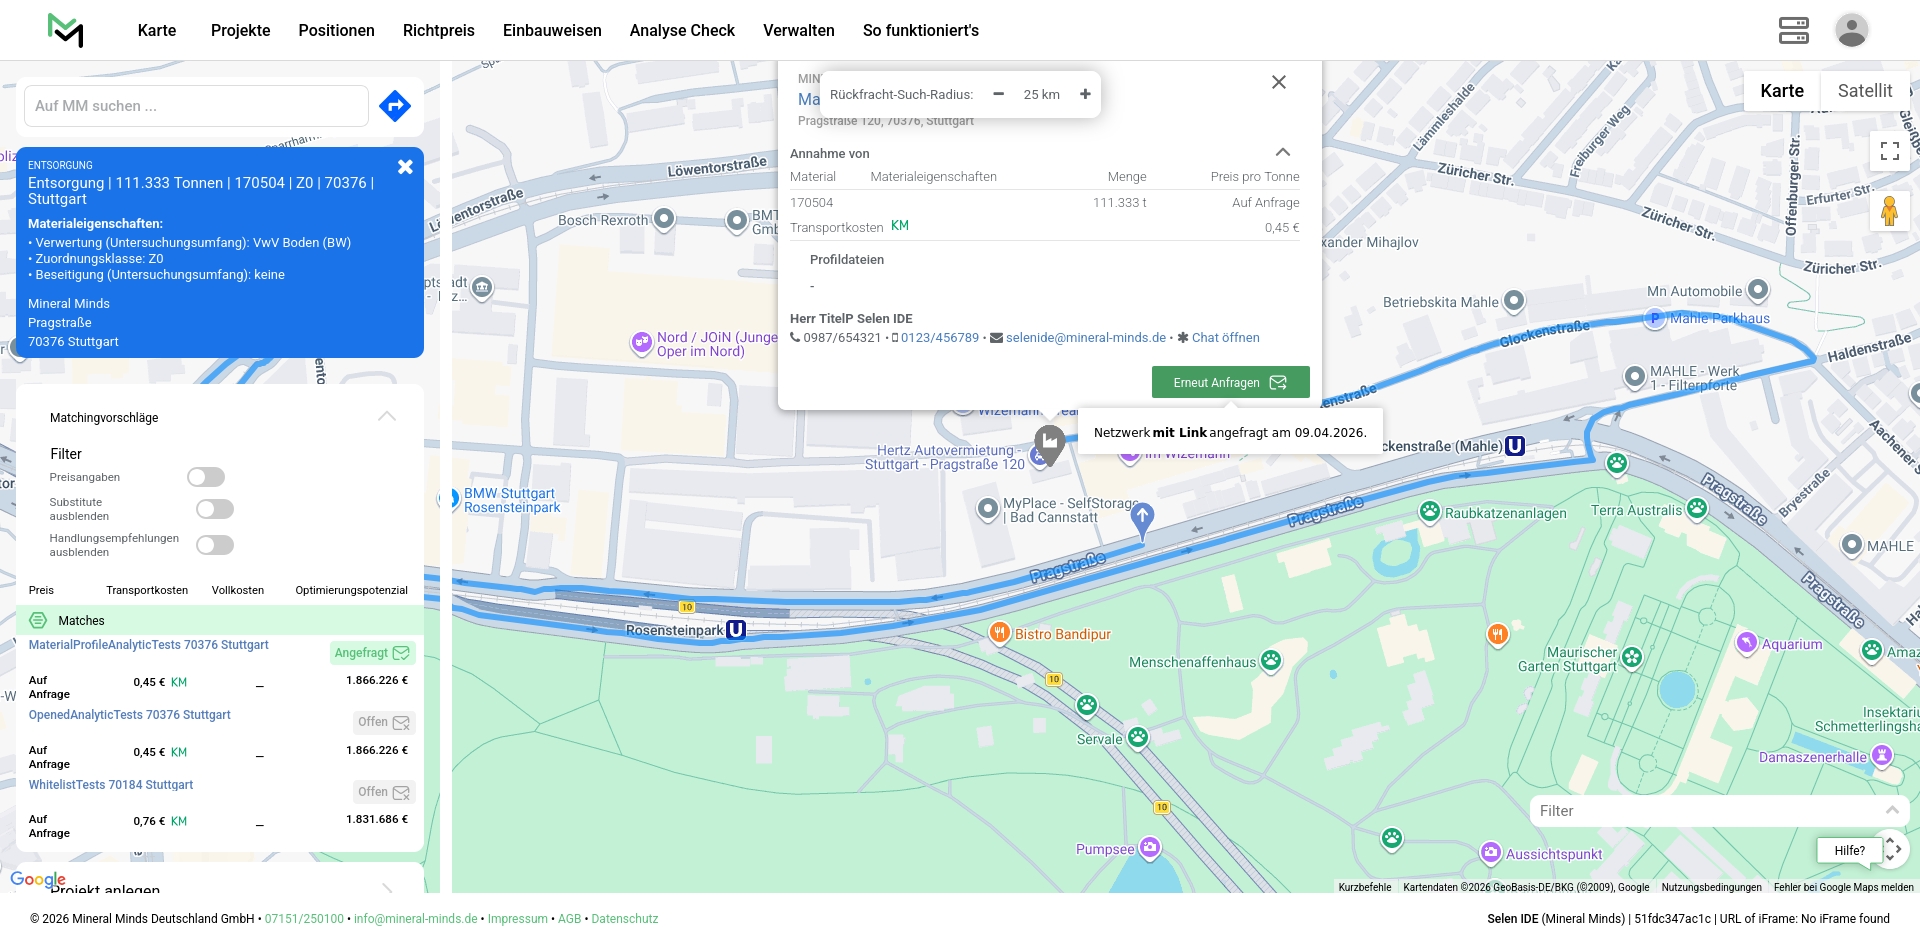Screen dimensions: 1920x943
Task: Click the Erneut Anfragen button
Action: (x=1230, y=382)
